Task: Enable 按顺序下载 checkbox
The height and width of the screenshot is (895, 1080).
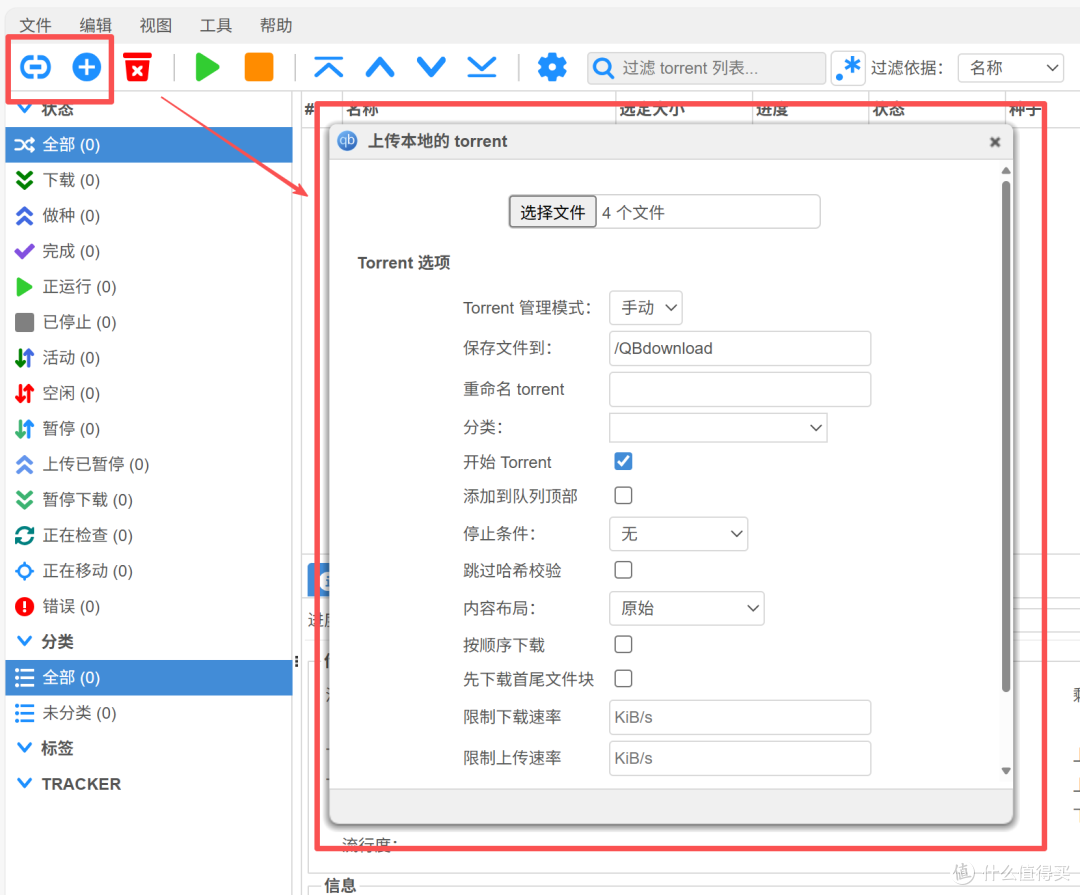Action: pyautogui.click(x=623, y=644)
